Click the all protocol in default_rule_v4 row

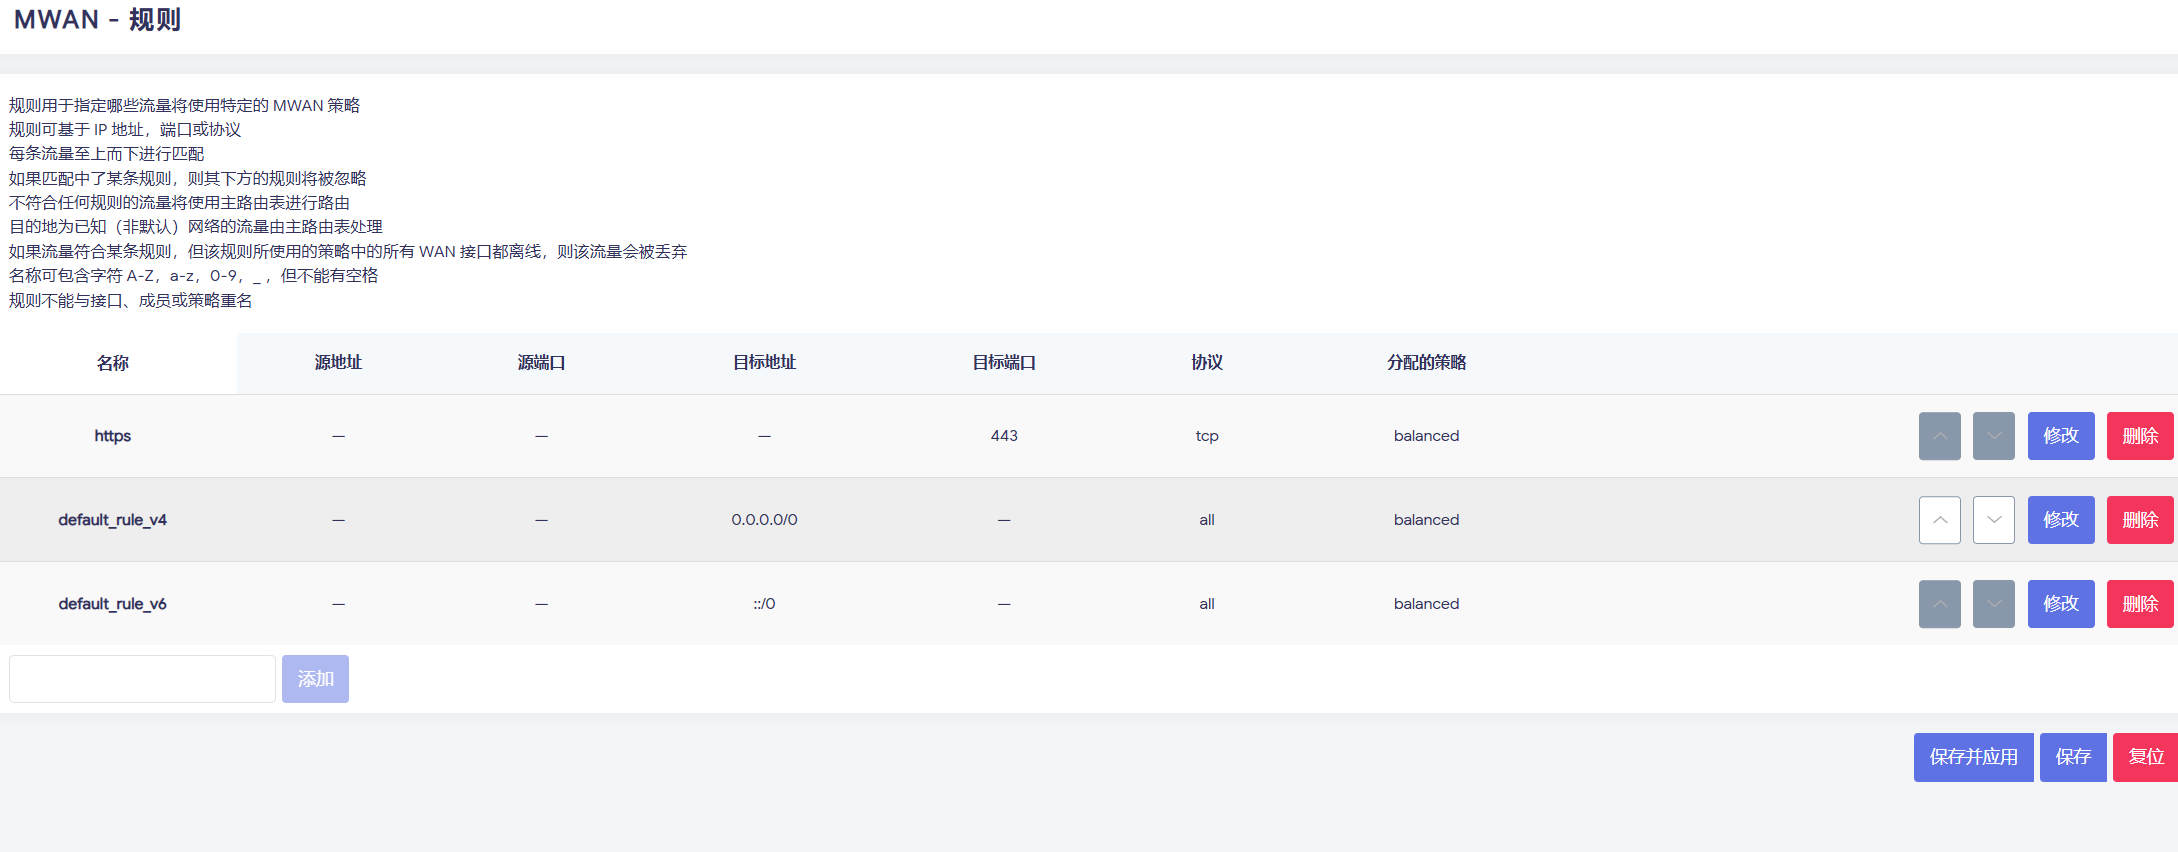click(1207, 520)
